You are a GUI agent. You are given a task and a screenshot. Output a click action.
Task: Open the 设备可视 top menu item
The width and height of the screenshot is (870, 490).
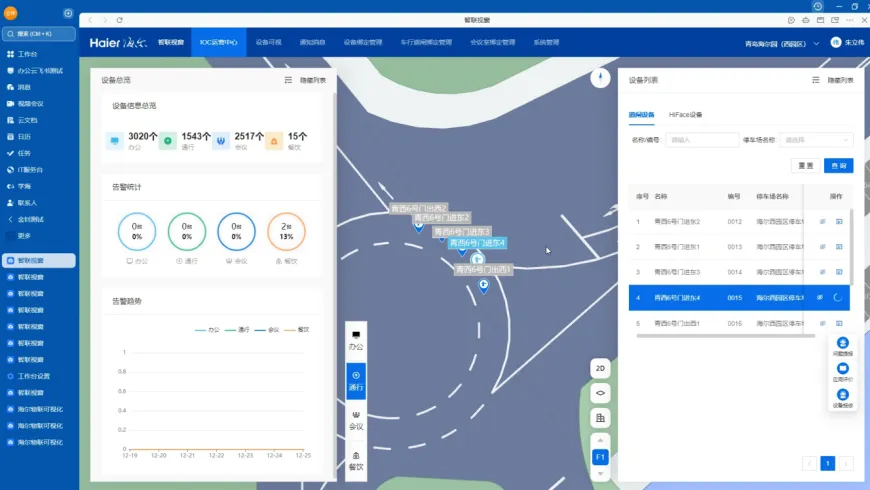269,43
